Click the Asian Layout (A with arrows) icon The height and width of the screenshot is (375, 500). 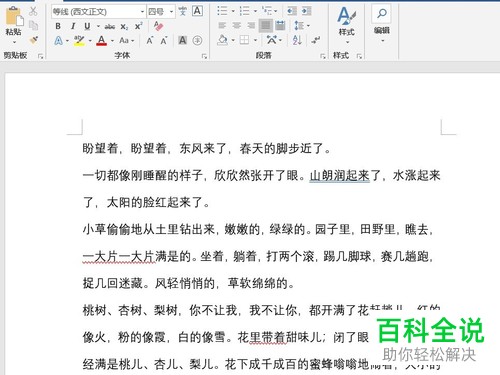pos(272,40)
